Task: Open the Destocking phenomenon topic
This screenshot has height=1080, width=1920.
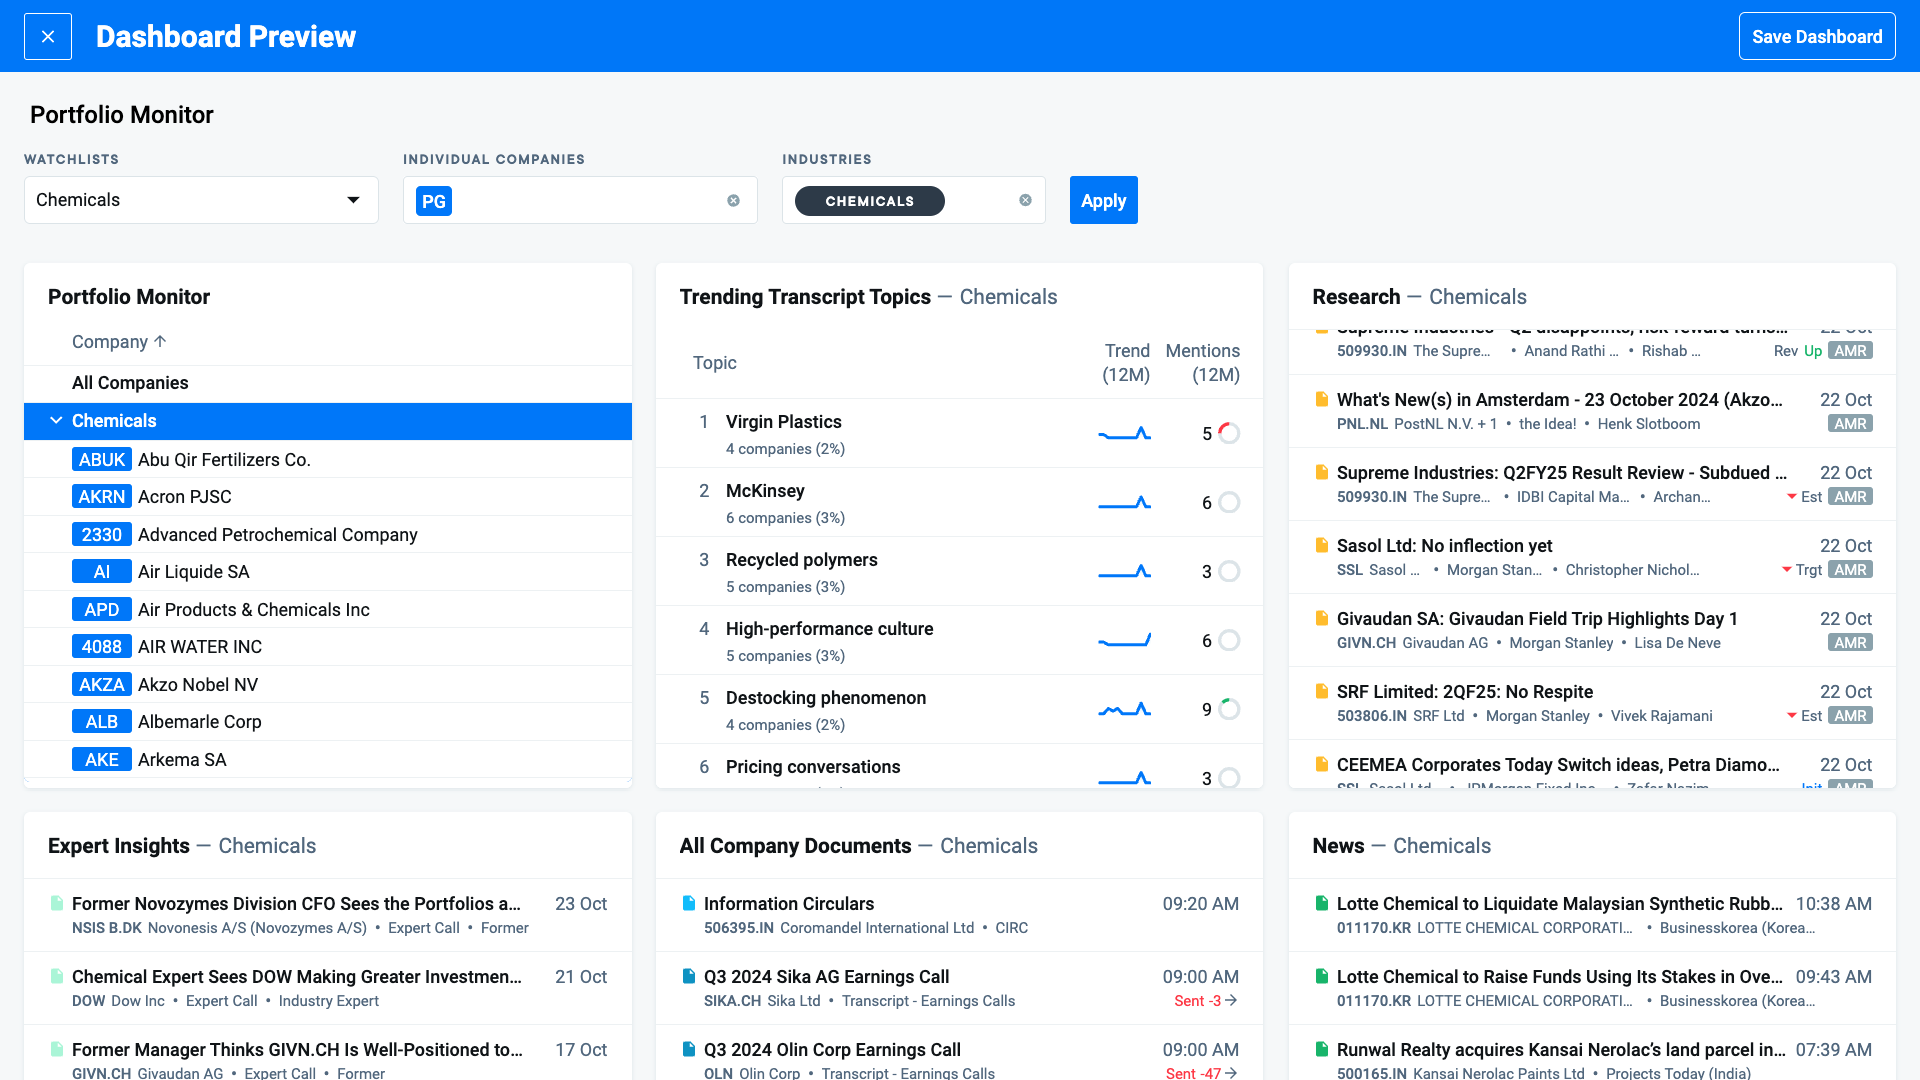Action: (826, 698)
